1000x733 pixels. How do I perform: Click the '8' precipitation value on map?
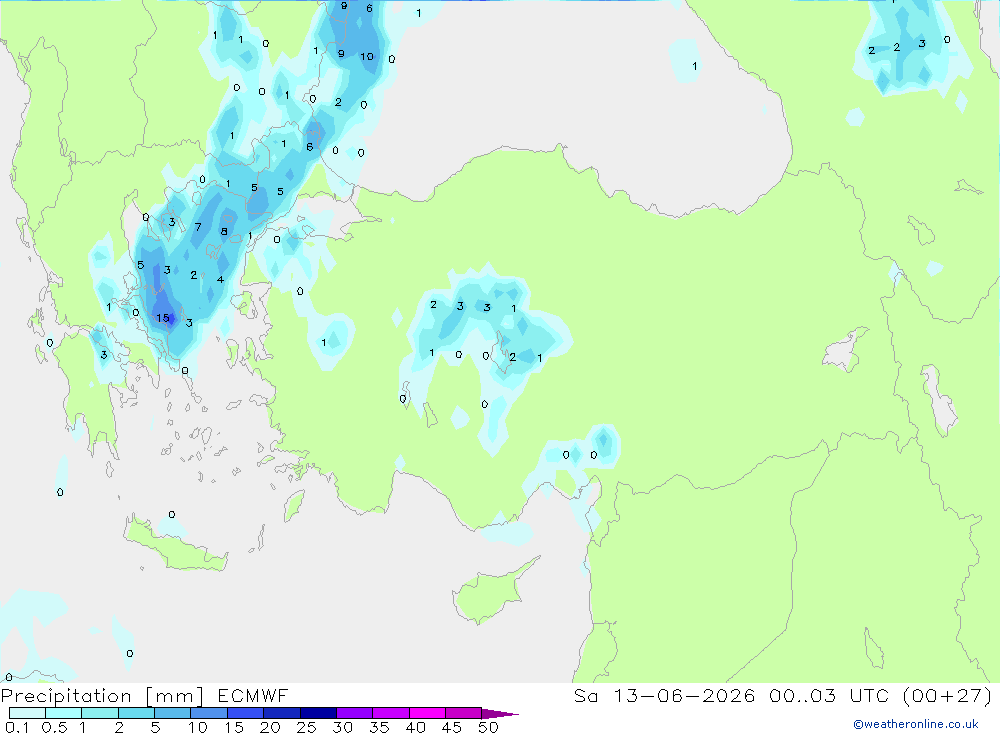[224, 232]
